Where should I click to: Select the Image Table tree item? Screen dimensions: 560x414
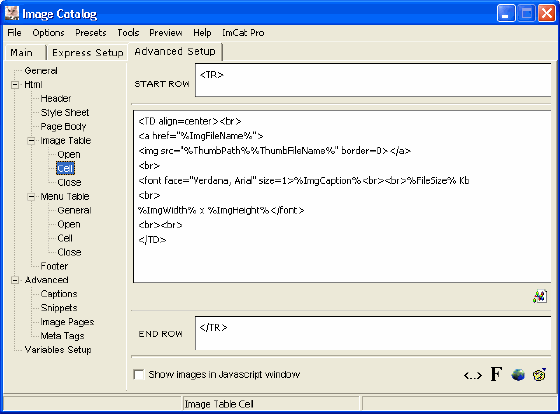(x=66, y=140)
